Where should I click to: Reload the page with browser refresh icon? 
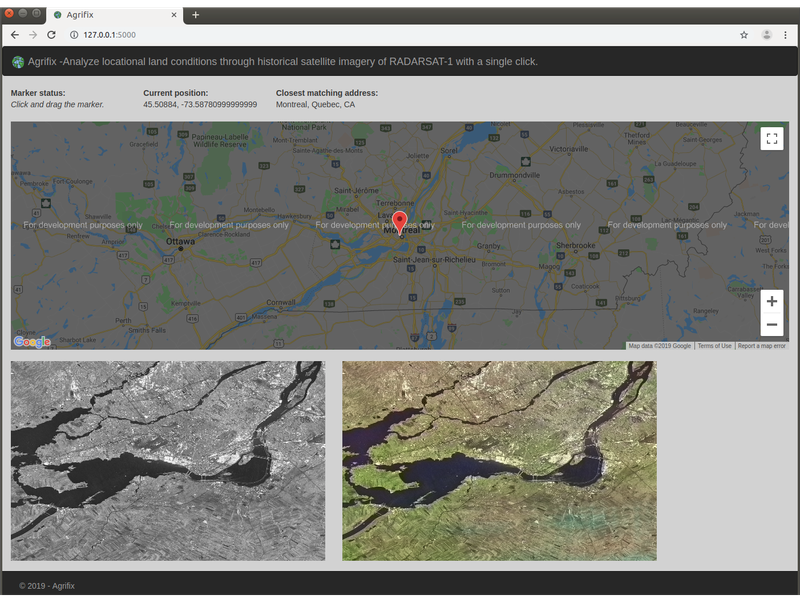pos(51,34)
